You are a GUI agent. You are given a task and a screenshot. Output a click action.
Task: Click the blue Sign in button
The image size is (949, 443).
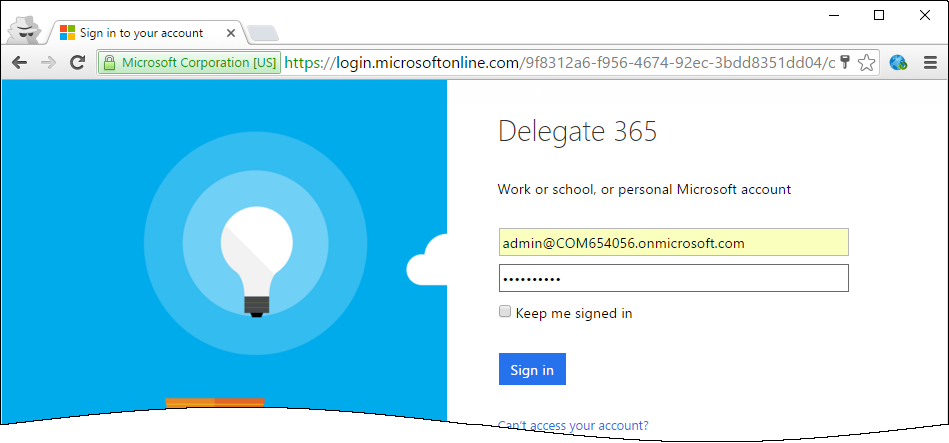[532, 369]
